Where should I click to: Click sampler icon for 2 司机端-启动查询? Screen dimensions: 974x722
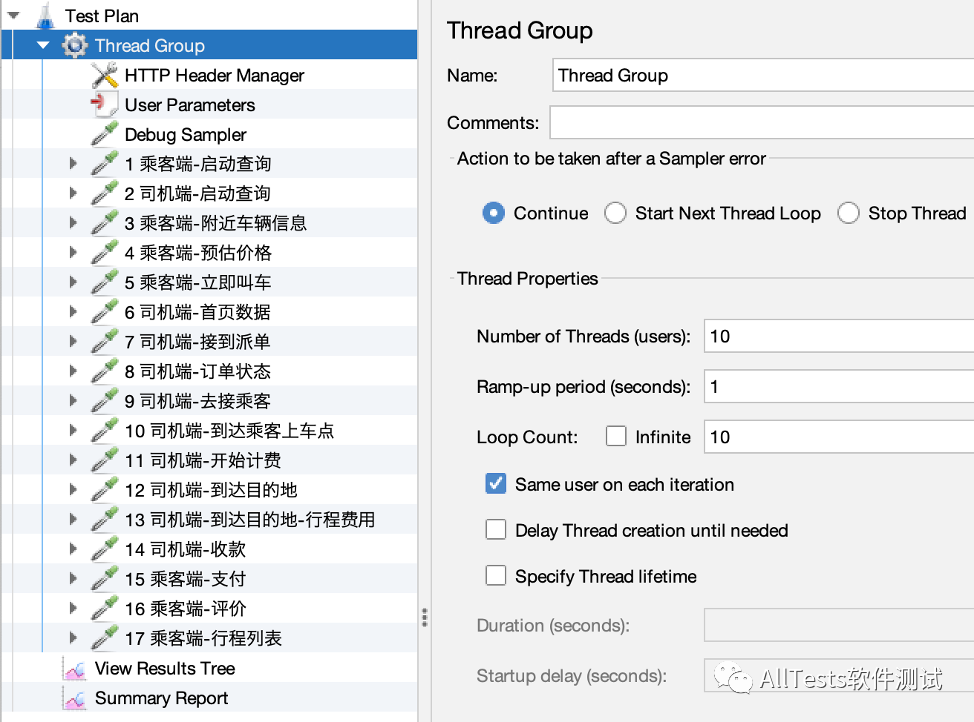point(104,193)
